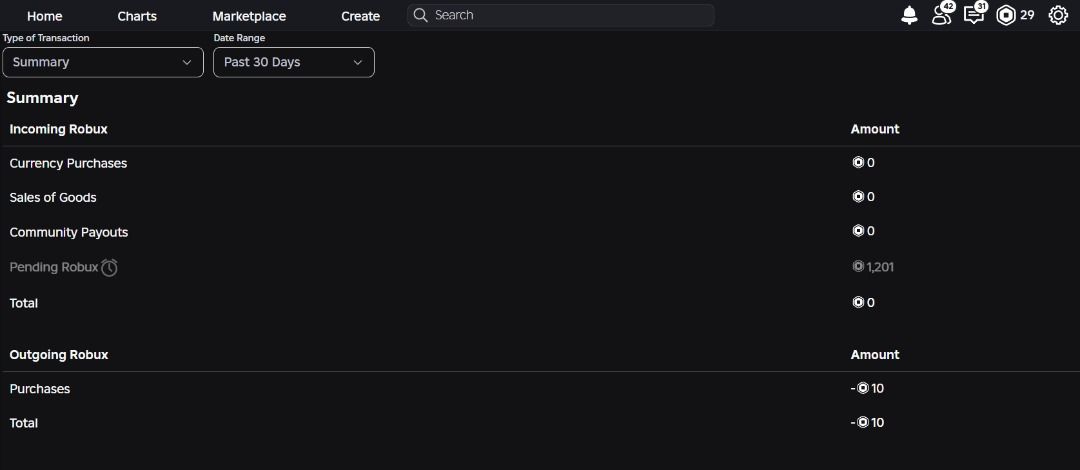
Task: Expand the Type of Transaction dropdown
Action: tap(103, 62)
